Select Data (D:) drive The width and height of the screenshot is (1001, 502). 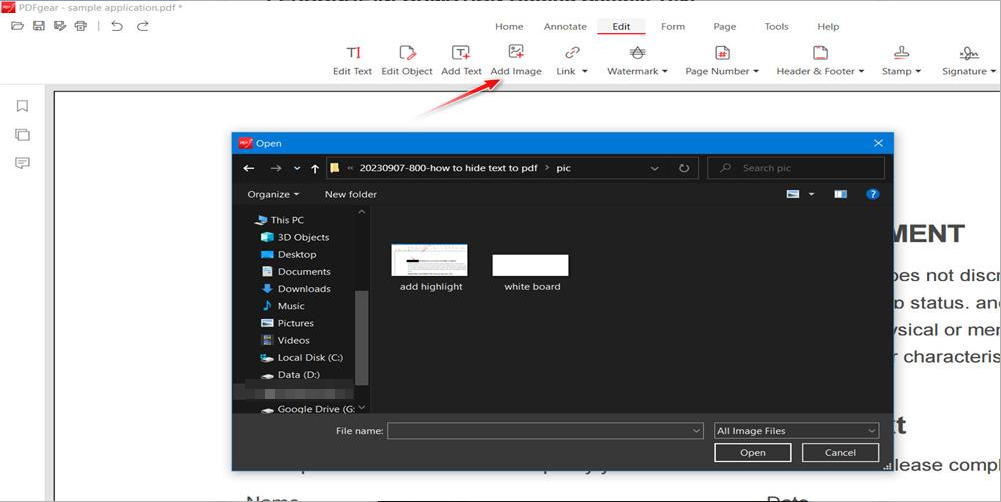coord(290,375)
